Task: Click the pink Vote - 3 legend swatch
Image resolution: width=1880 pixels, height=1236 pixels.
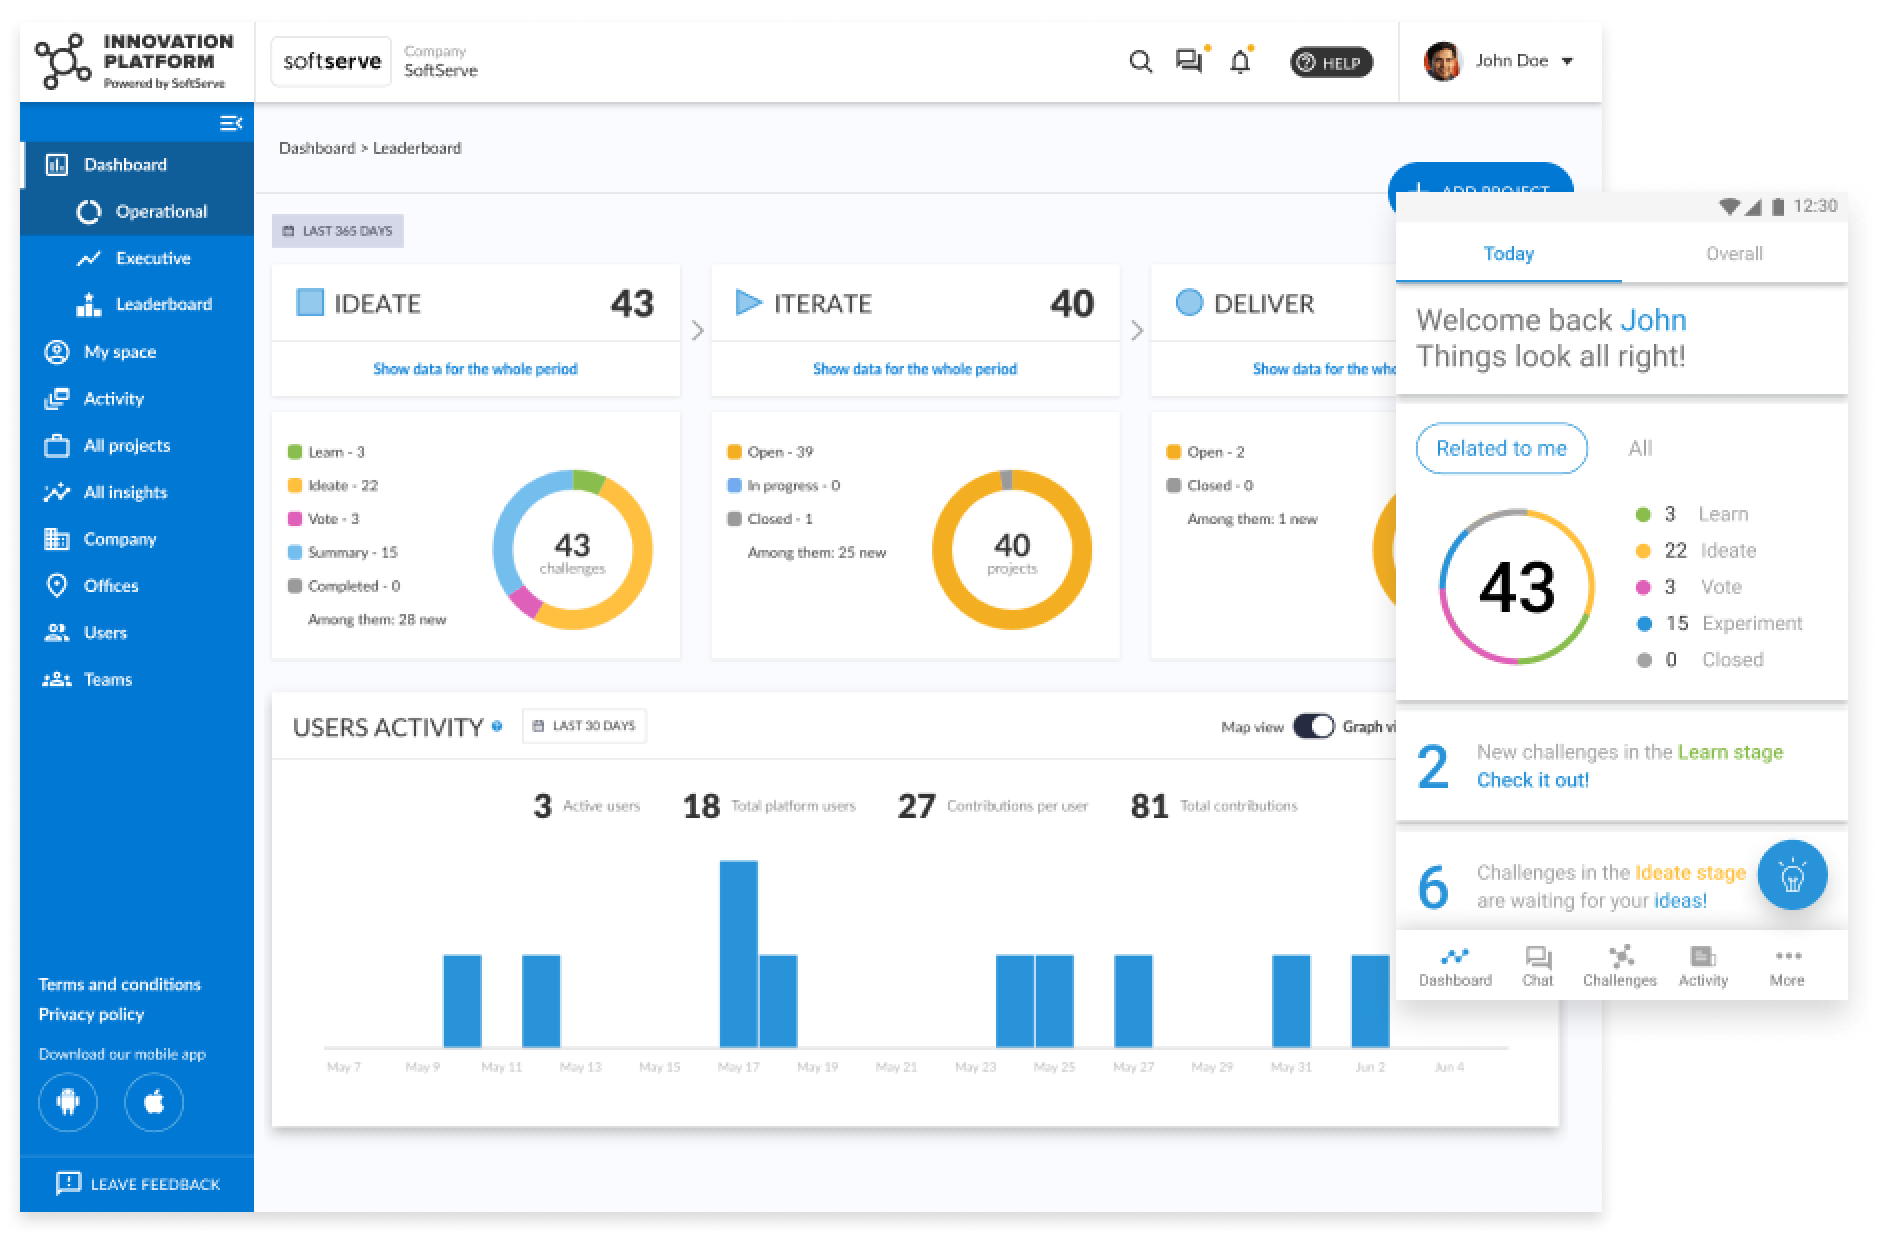Action: pyautogui.click(x=295, y=519)
